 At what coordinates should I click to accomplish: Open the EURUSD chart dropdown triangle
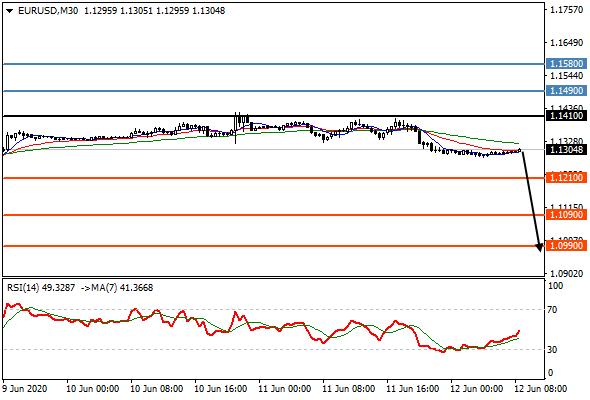9,11
